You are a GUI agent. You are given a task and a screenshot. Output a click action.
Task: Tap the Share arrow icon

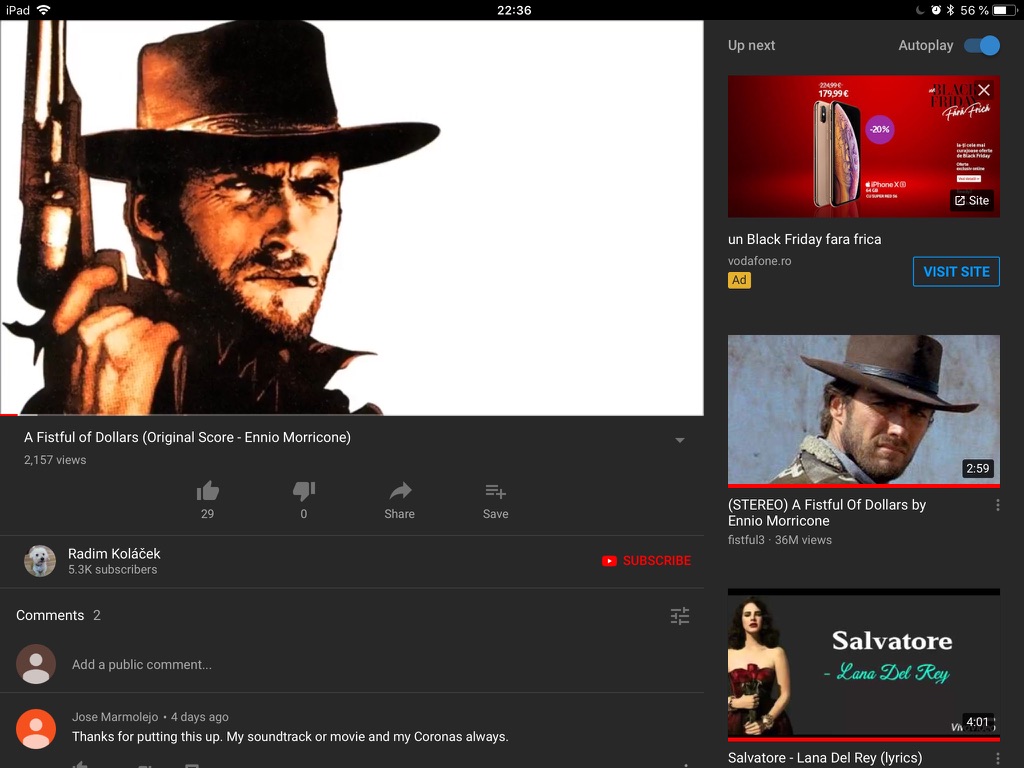pos(400,491)
